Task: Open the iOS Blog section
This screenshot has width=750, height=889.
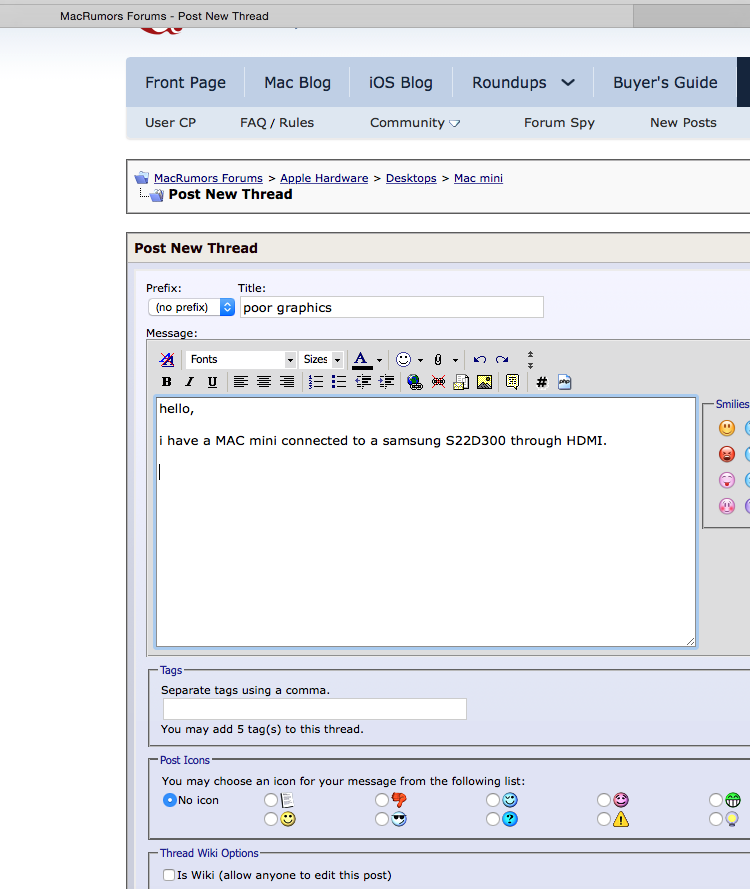Action: click(401, 83)
